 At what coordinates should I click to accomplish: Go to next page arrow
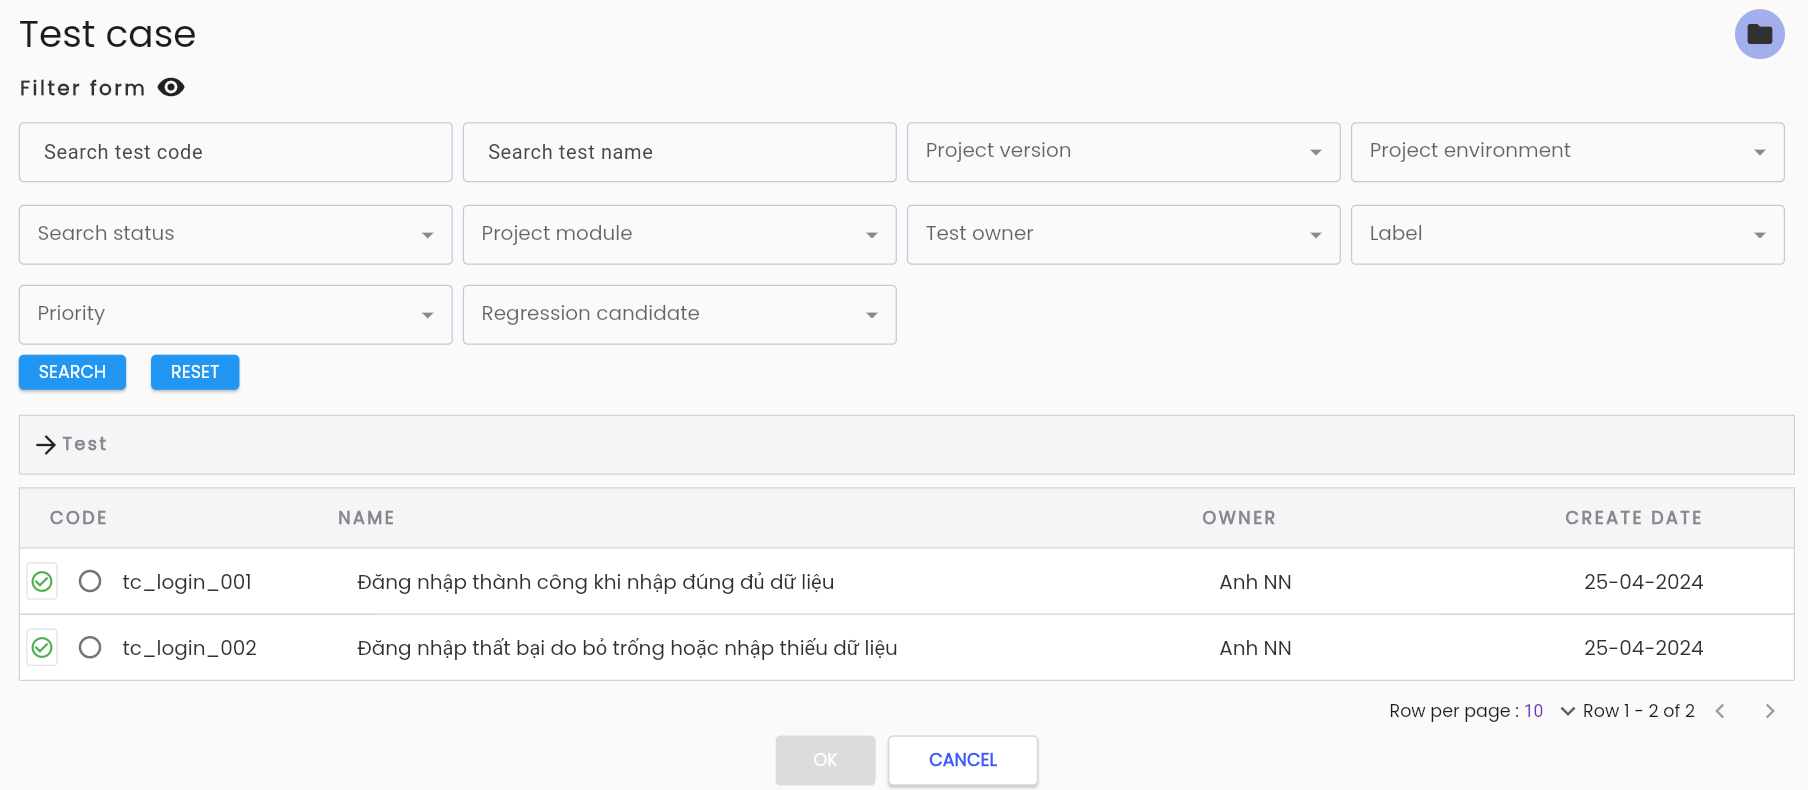coord(1769,711)
